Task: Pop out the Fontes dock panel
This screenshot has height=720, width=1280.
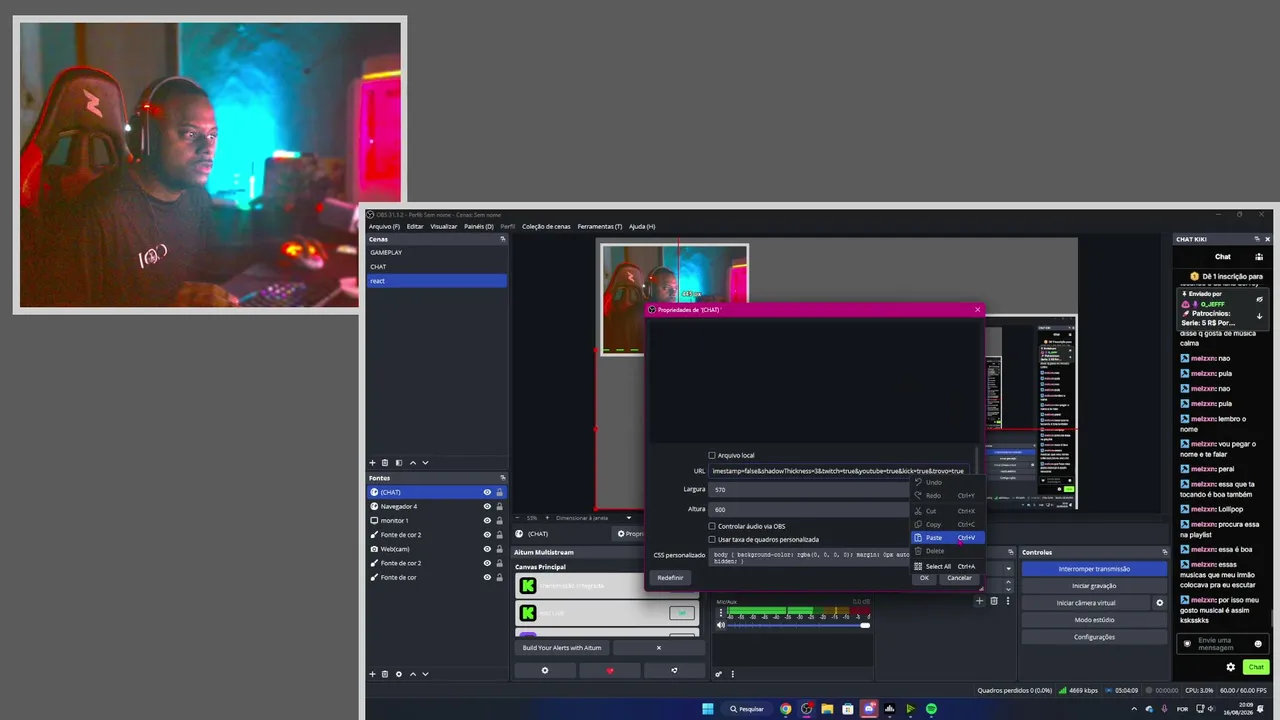Action: (x=502, y=478)
